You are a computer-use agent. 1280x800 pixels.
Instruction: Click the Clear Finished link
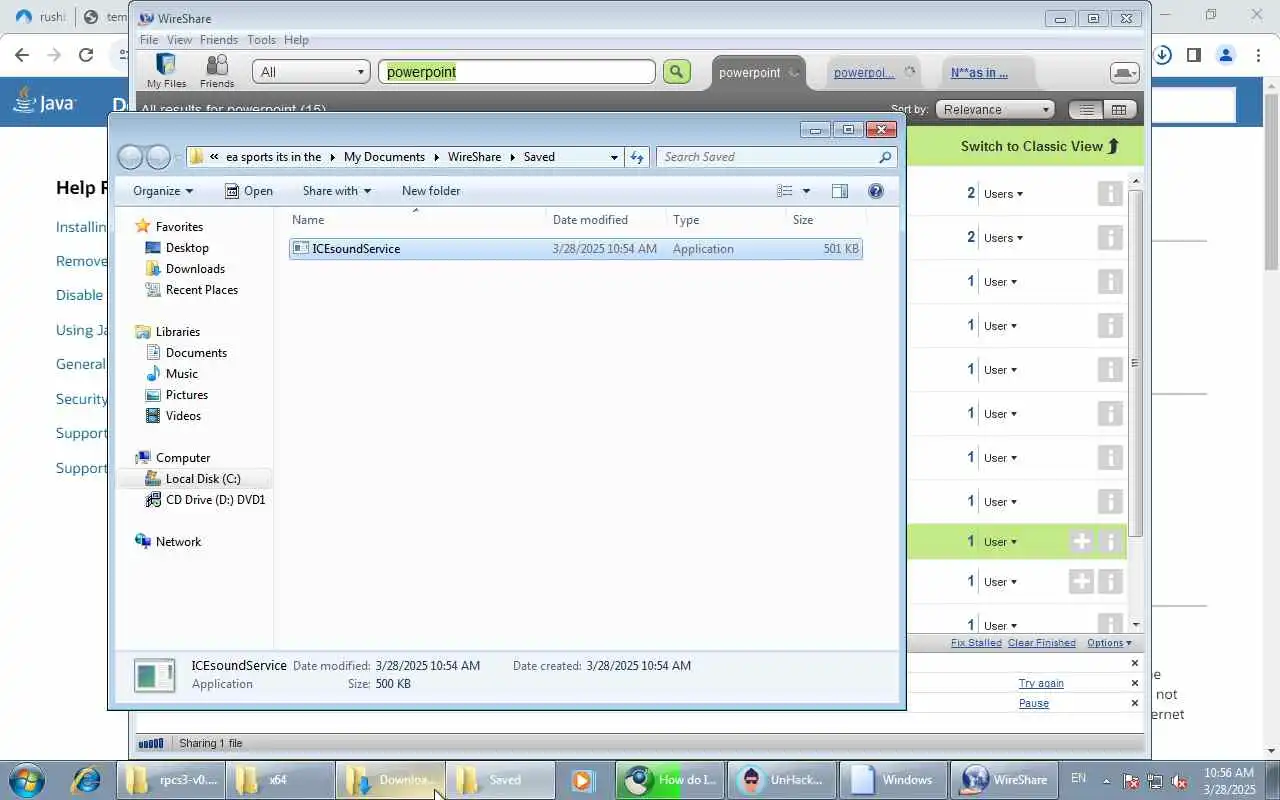(1042, 643)
